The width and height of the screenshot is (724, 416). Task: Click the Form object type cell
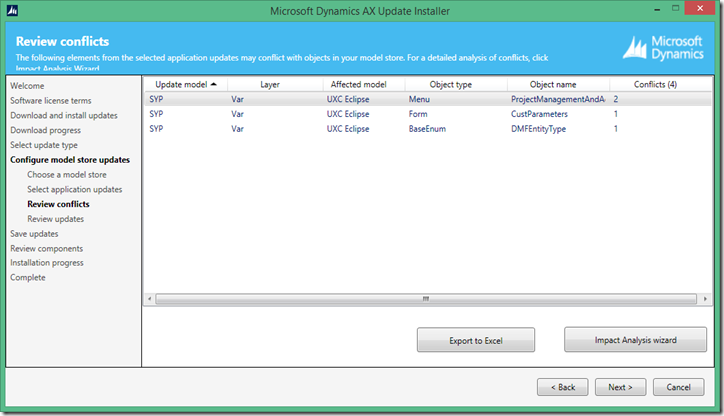418,114
